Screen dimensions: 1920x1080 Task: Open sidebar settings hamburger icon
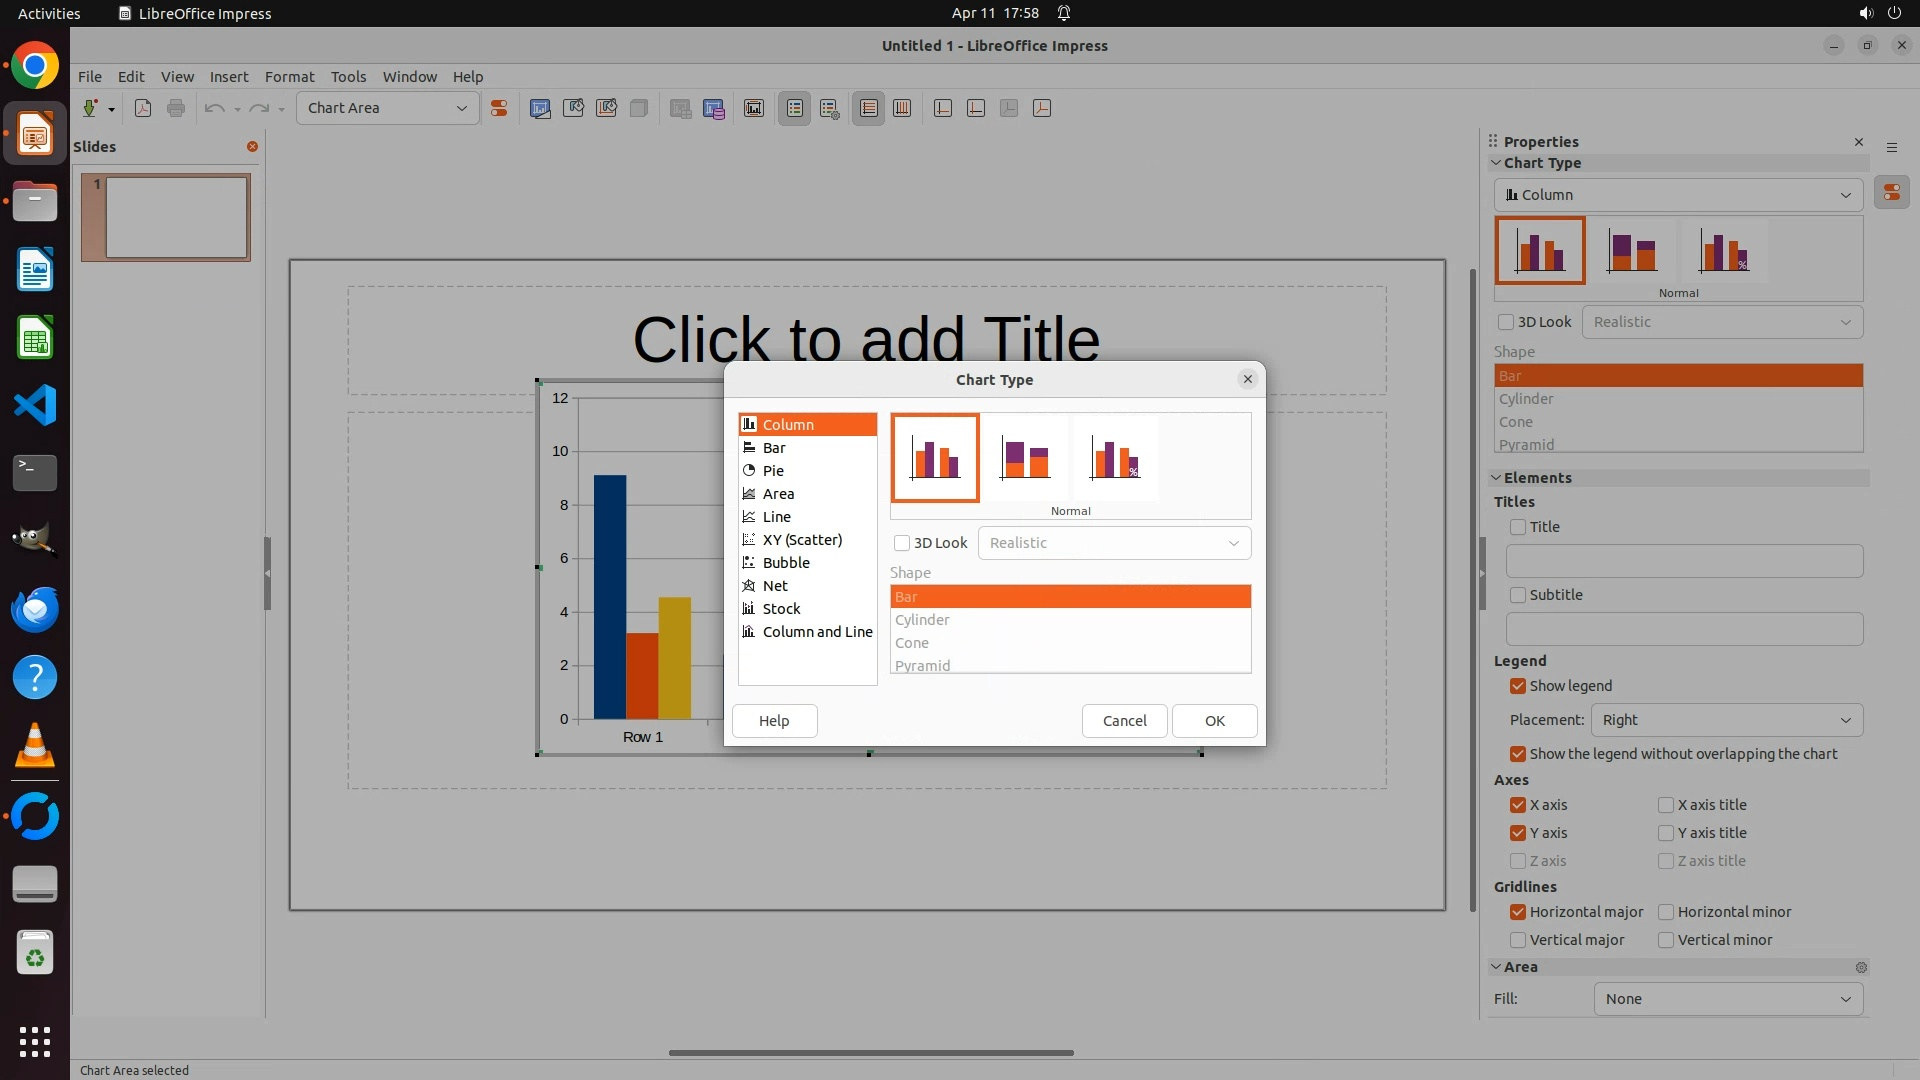click(x=1891, y=147)
